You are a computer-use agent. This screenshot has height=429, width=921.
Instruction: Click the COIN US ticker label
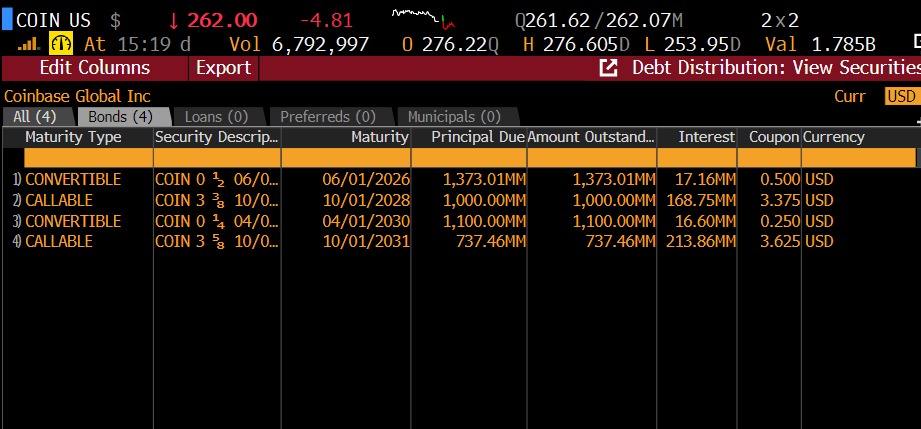tap(53, 21)
